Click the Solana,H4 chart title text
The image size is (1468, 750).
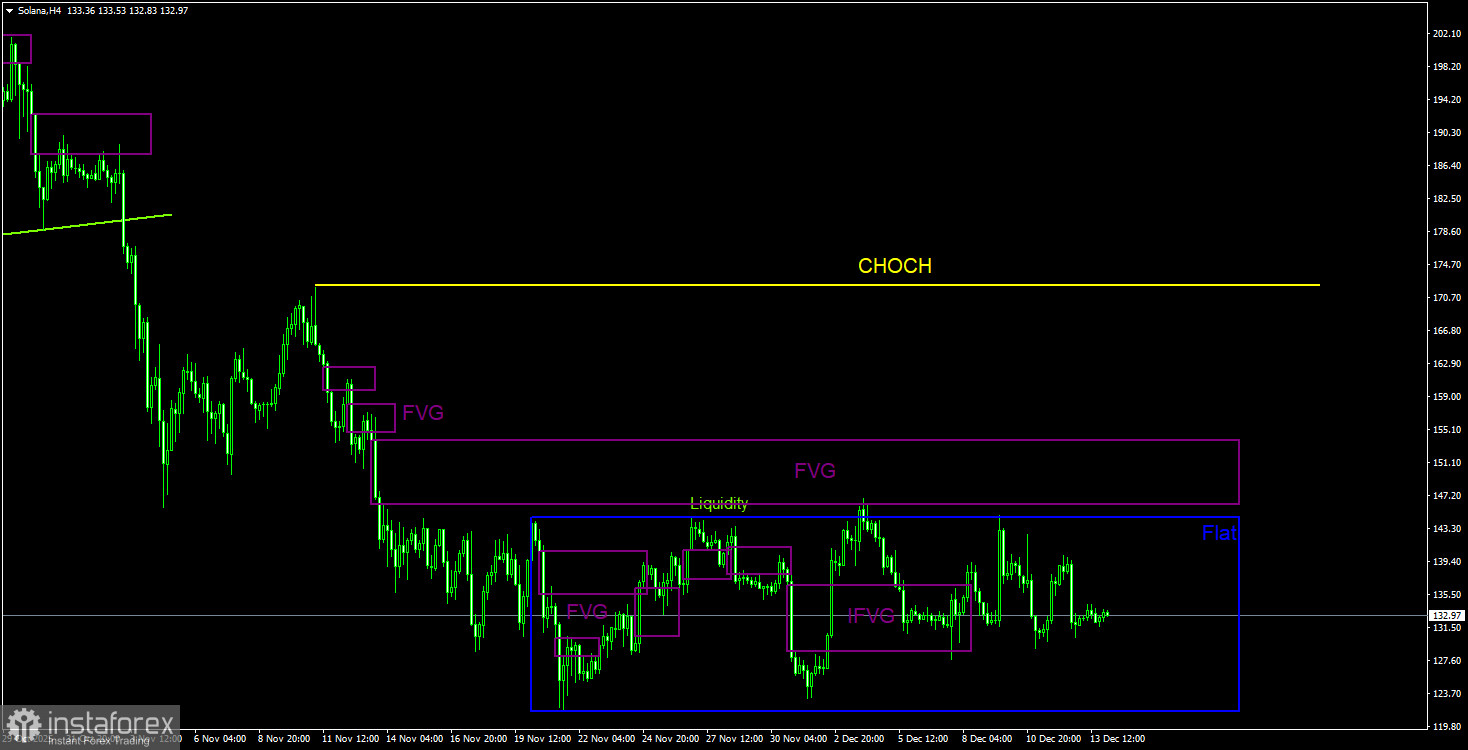click(40, 10)
